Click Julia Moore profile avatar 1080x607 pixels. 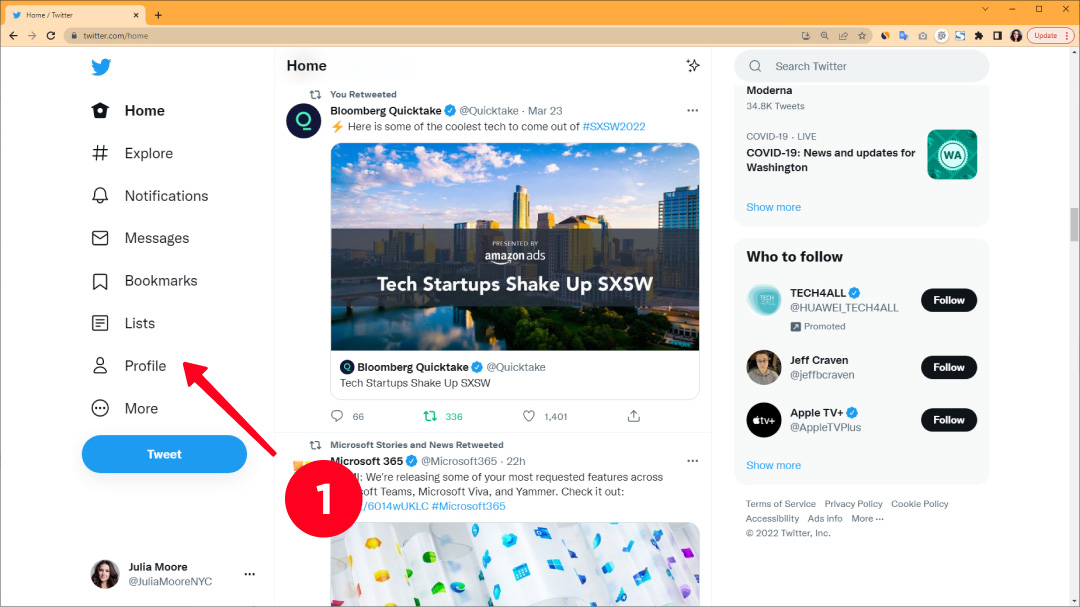coord(105,574)
